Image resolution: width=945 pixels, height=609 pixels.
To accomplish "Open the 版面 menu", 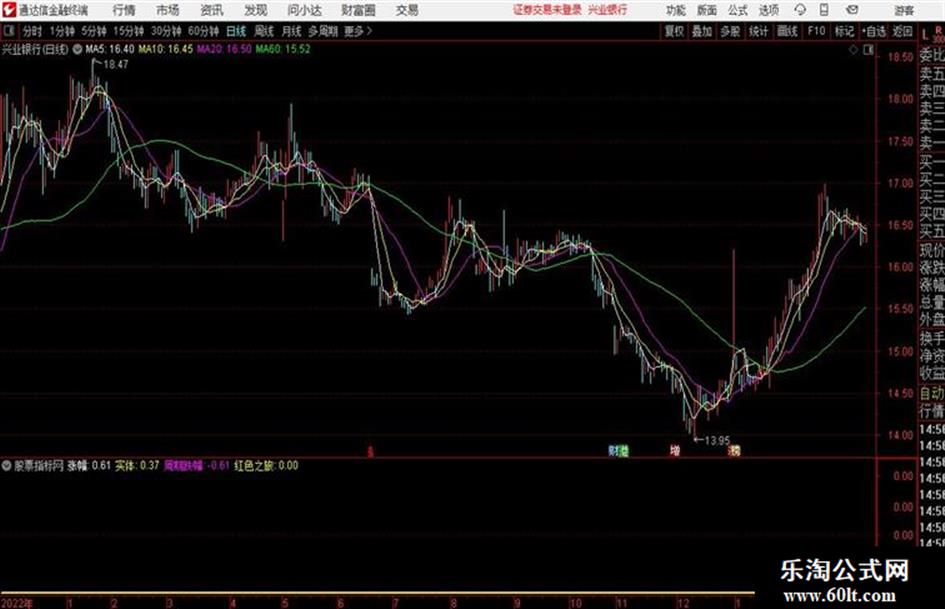I will (706, 10).
